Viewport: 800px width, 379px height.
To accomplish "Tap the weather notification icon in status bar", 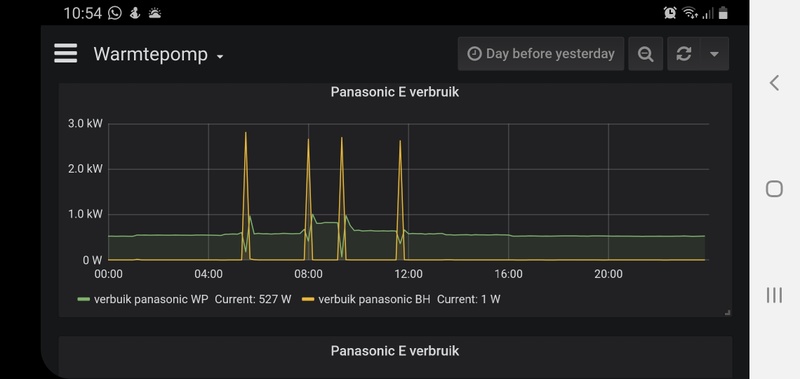I will 155,13.
